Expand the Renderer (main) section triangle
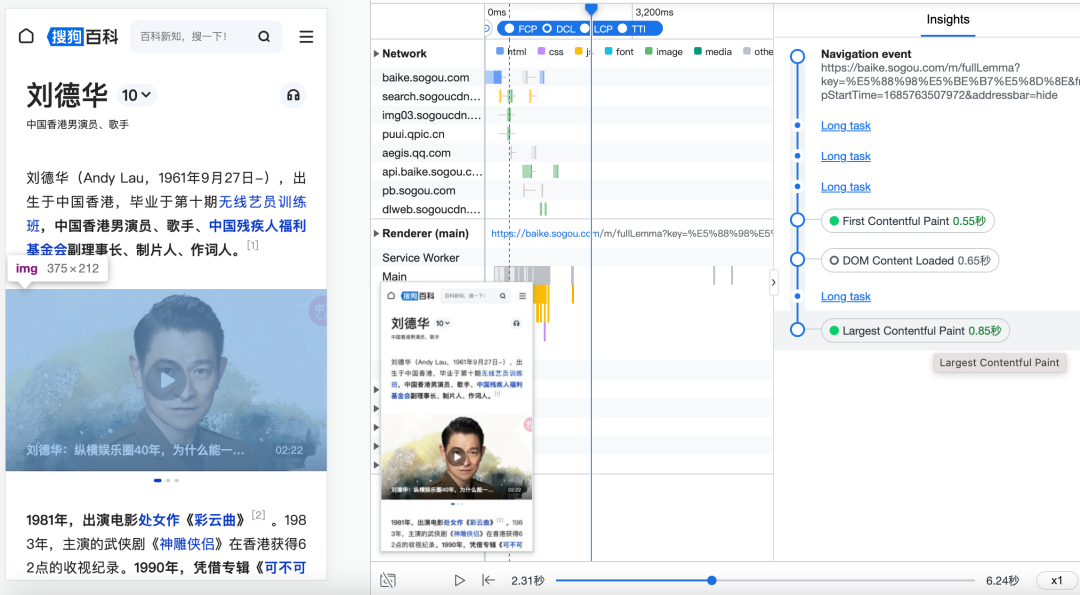 pyautogui.click(x=376, y=233)
